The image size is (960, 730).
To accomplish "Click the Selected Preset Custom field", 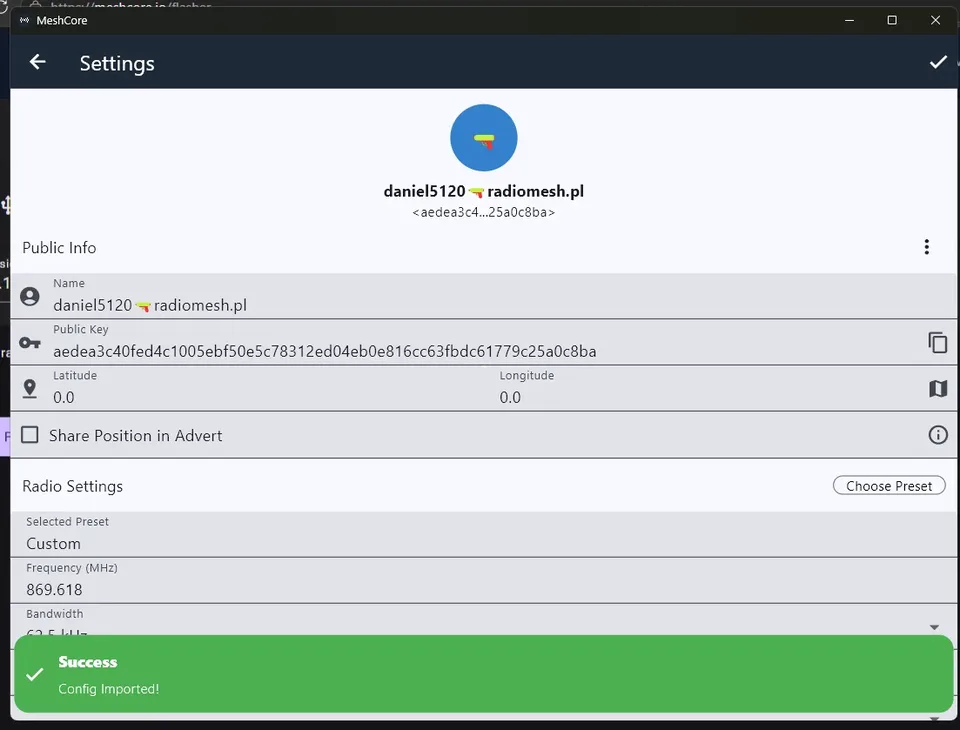I will pyautogui.click(x=484, y=535).
